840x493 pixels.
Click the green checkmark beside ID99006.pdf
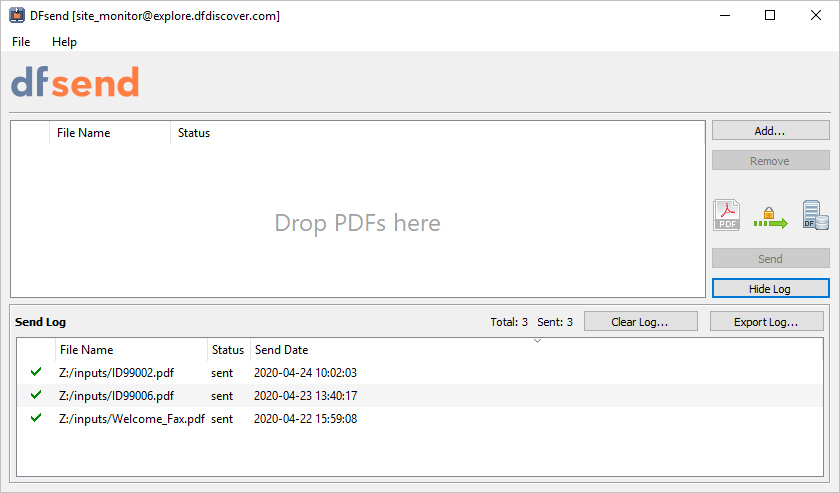(x=36, y=395)
